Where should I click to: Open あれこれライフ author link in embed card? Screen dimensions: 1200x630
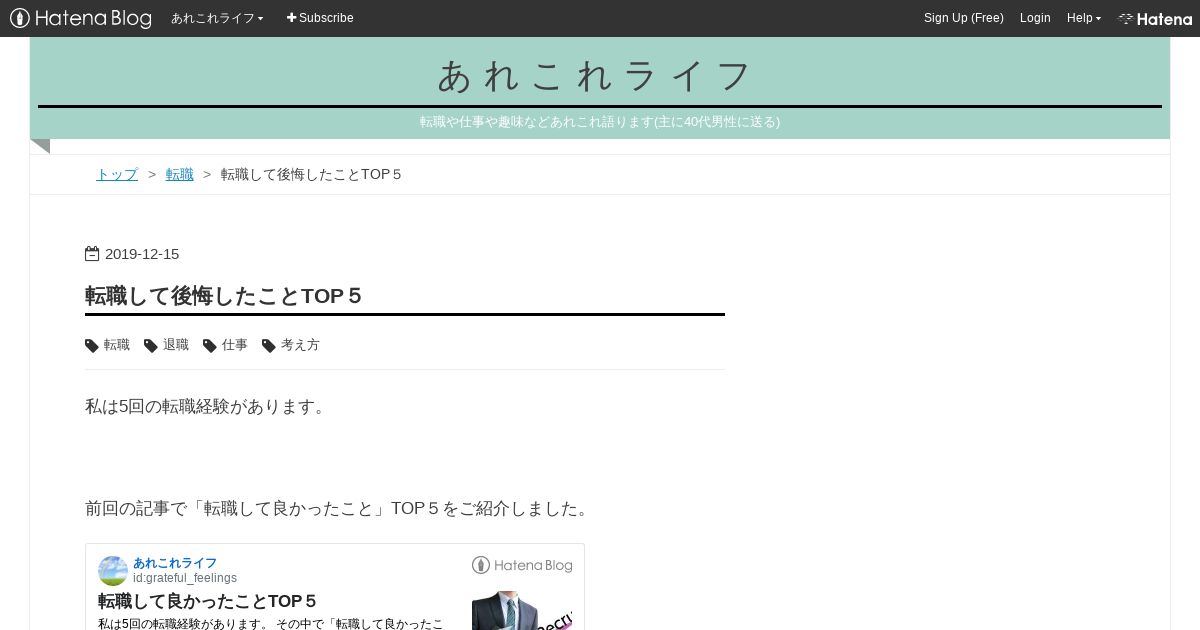point(175,563)
